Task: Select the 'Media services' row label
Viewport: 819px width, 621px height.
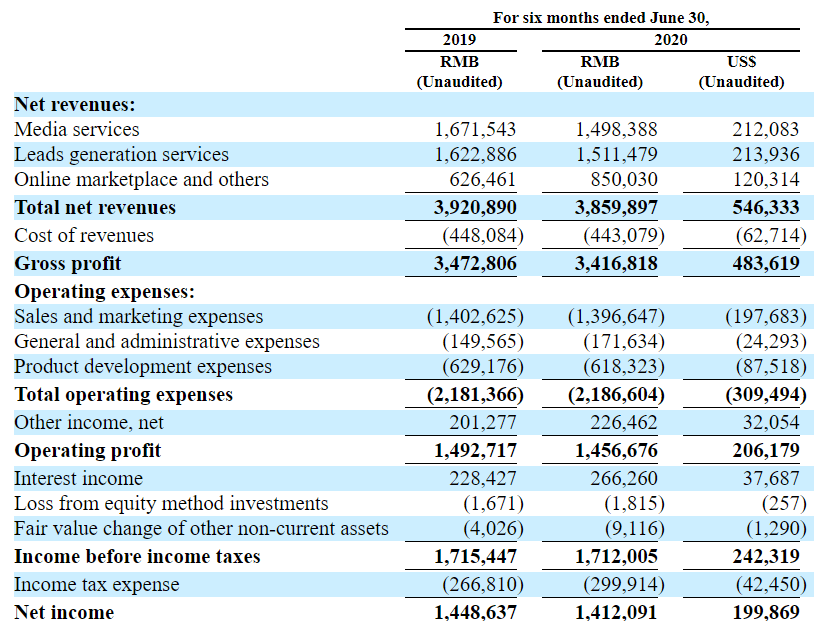Action: coord(77,130)
